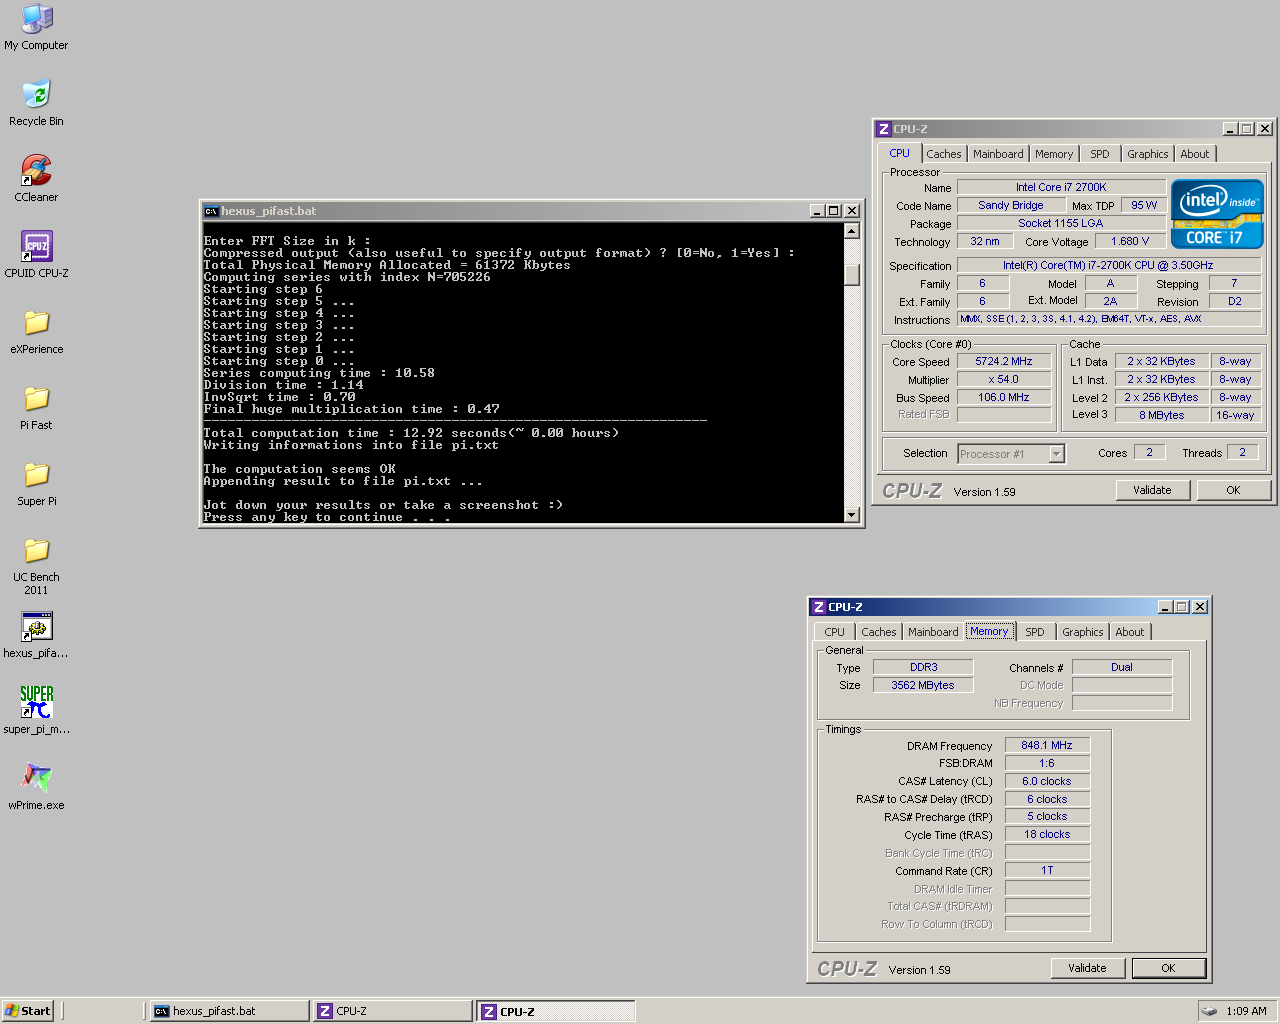This screenshot has height=1024, width=1280.
Task: Click the hexus_pifast.bat console title icon
Action: 211,211
